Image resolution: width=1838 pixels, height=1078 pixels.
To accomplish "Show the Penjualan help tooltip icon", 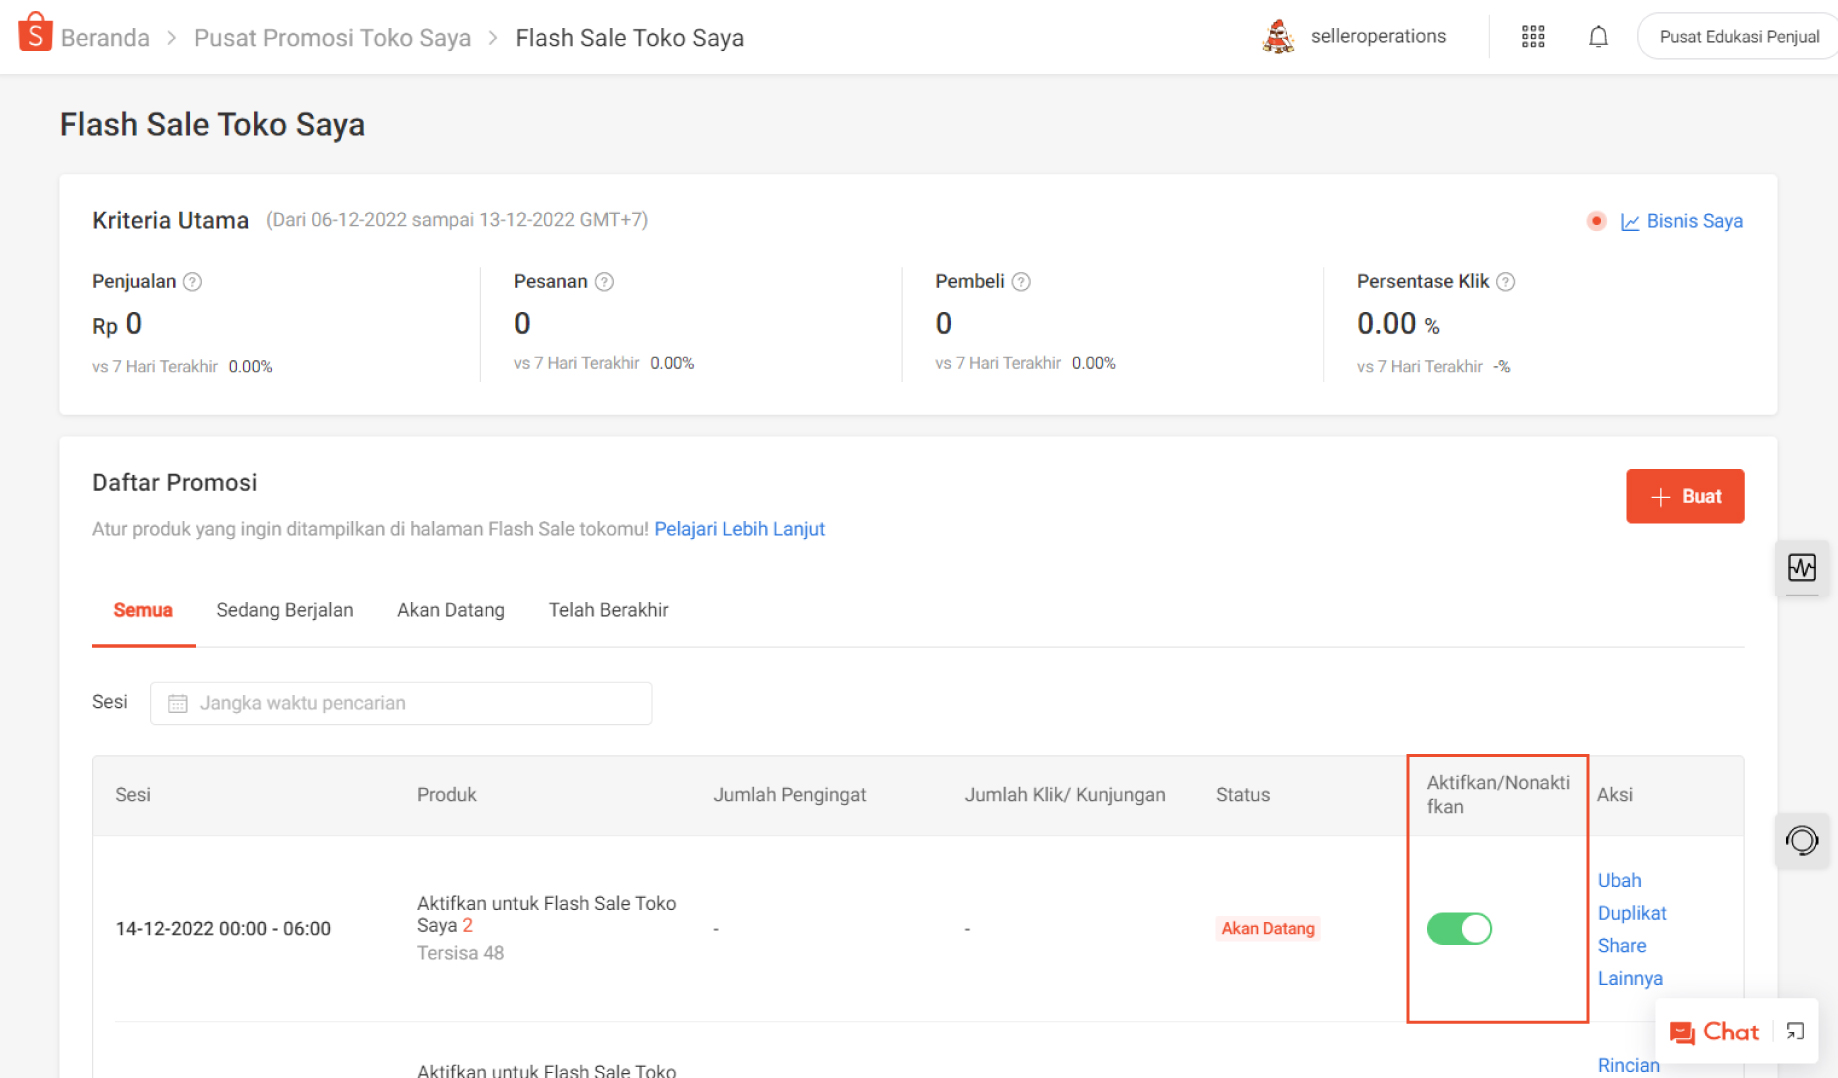I will (192, 281).
